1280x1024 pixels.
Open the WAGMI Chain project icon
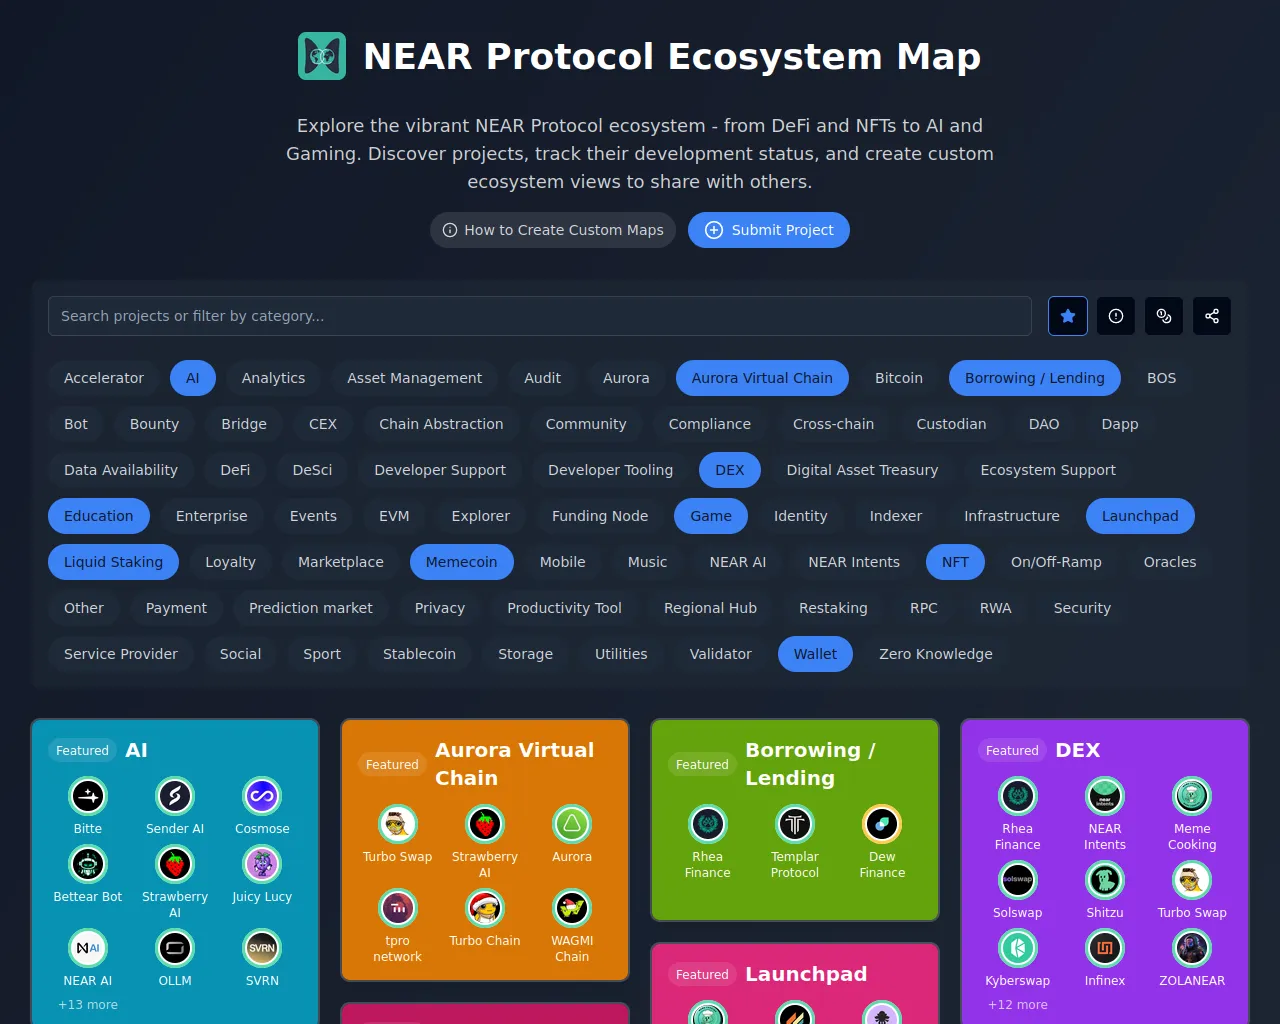572,908
